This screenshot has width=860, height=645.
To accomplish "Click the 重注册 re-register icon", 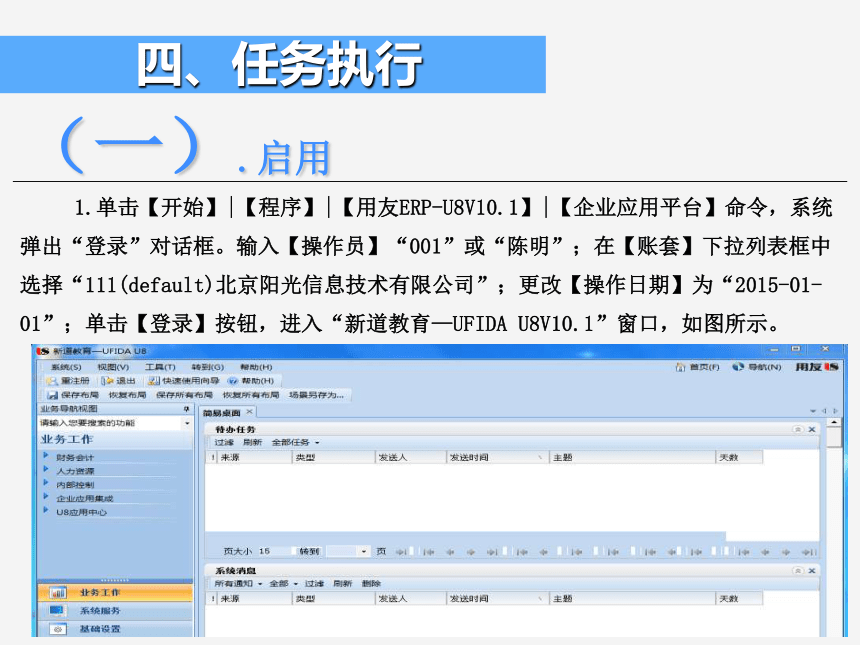I will [52, 381].
